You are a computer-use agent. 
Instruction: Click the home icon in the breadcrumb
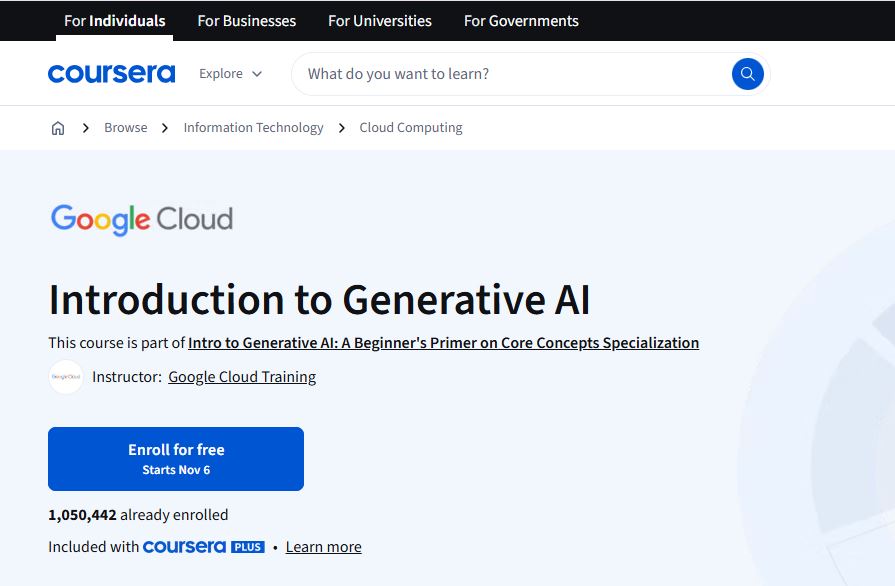(58, 128)
